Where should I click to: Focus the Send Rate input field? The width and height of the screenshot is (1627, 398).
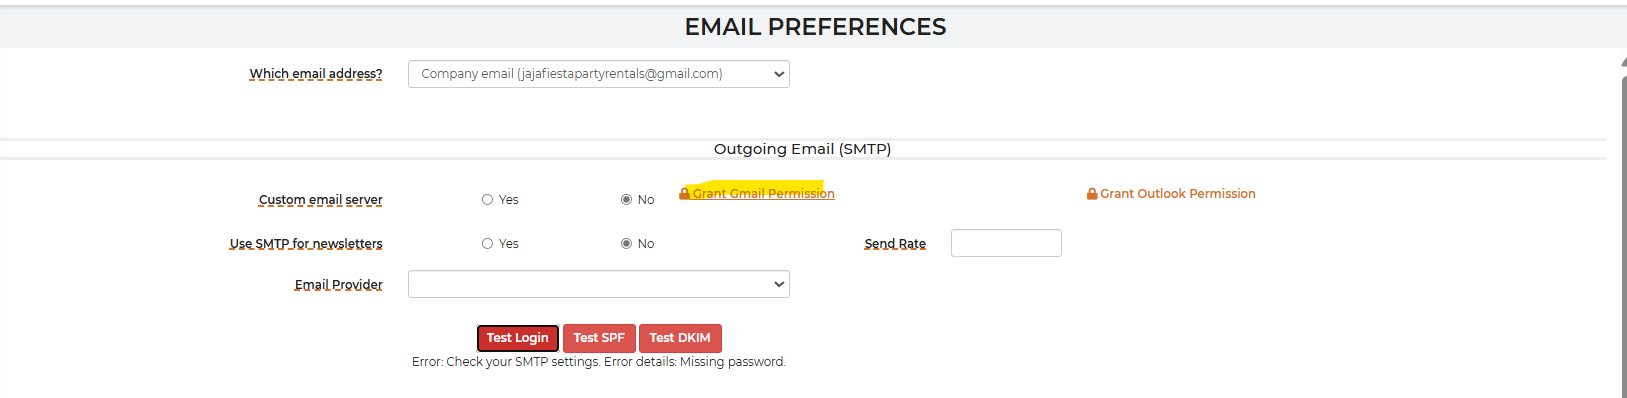1006,243
